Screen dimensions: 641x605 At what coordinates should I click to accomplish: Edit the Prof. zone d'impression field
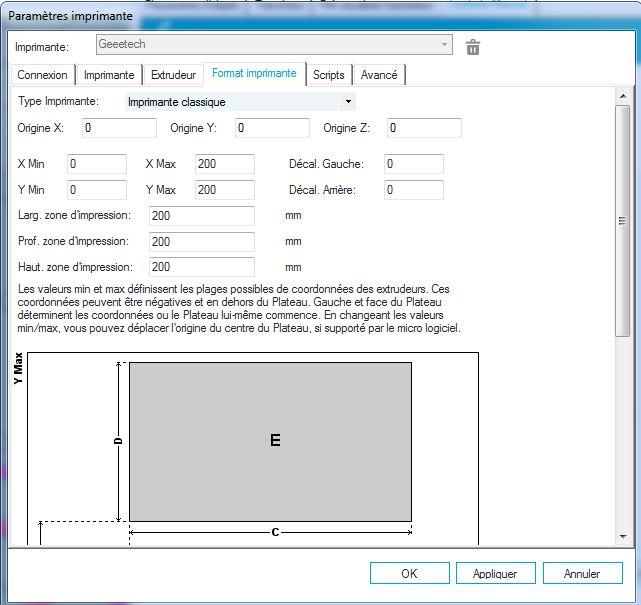(x=202, y=242)
